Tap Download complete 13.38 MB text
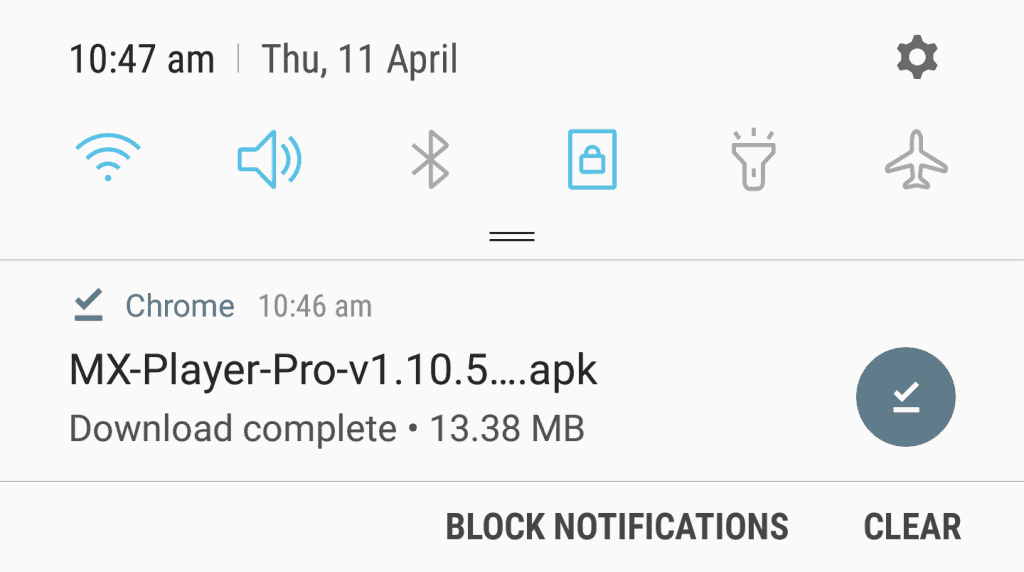The image size is (1024, 572). click(x=327, y=429)
